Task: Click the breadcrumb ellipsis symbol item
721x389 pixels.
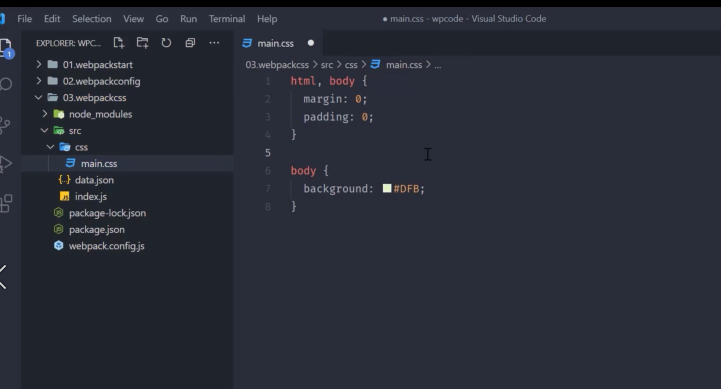Action: (438, 65)
